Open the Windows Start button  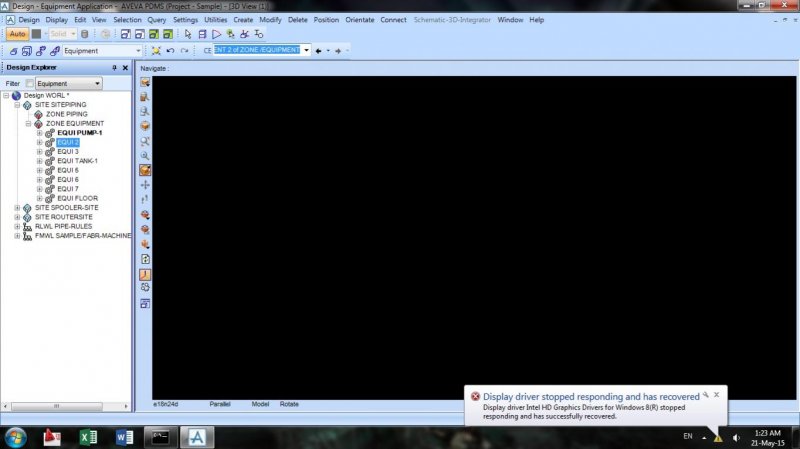(x=15, y=437)
